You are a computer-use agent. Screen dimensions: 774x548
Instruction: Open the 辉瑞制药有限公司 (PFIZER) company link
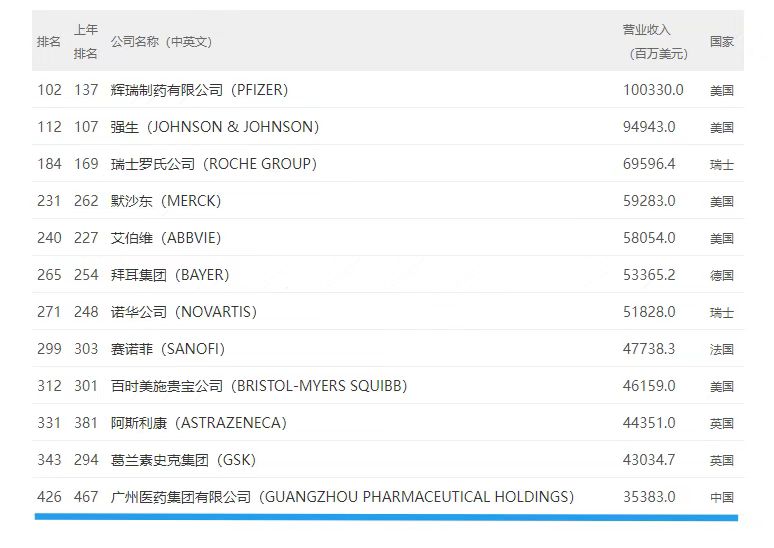pyautogui.click(x=199, y=90)
